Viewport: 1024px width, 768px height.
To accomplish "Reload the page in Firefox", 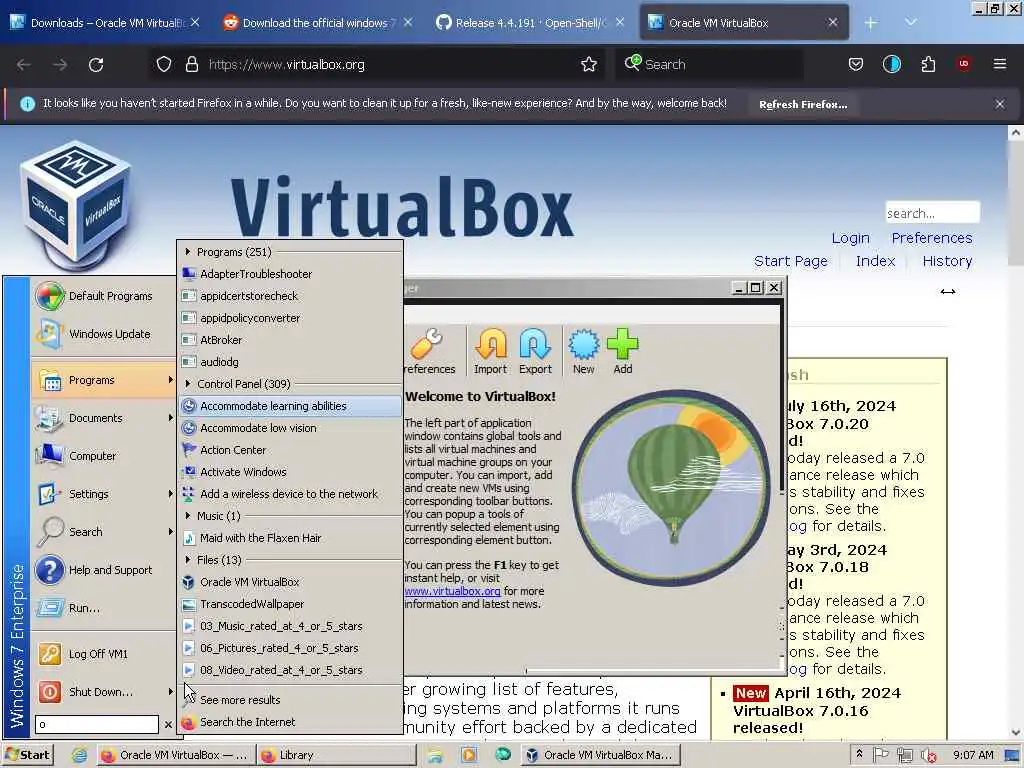I will (96, 65).
